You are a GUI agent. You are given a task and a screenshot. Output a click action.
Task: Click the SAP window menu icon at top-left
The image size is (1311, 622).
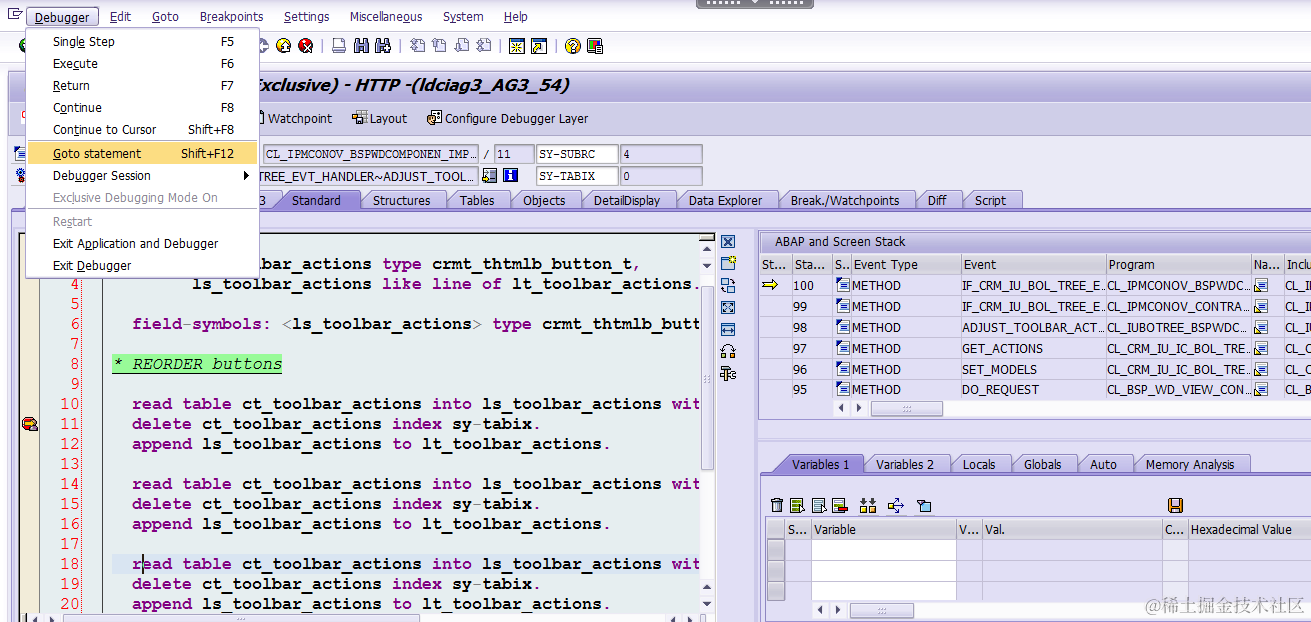pos(14,15)
